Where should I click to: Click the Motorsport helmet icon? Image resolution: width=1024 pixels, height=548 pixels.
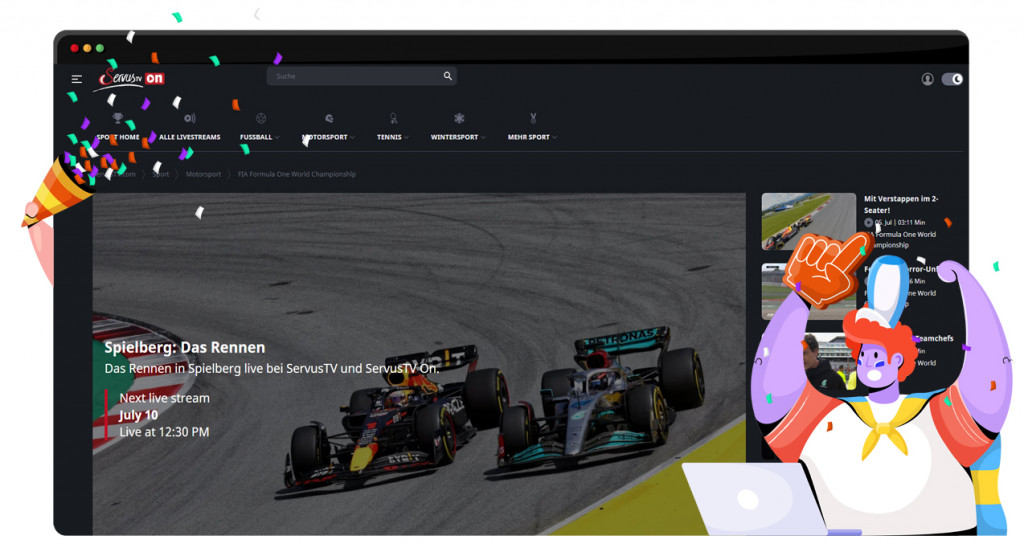328,118
